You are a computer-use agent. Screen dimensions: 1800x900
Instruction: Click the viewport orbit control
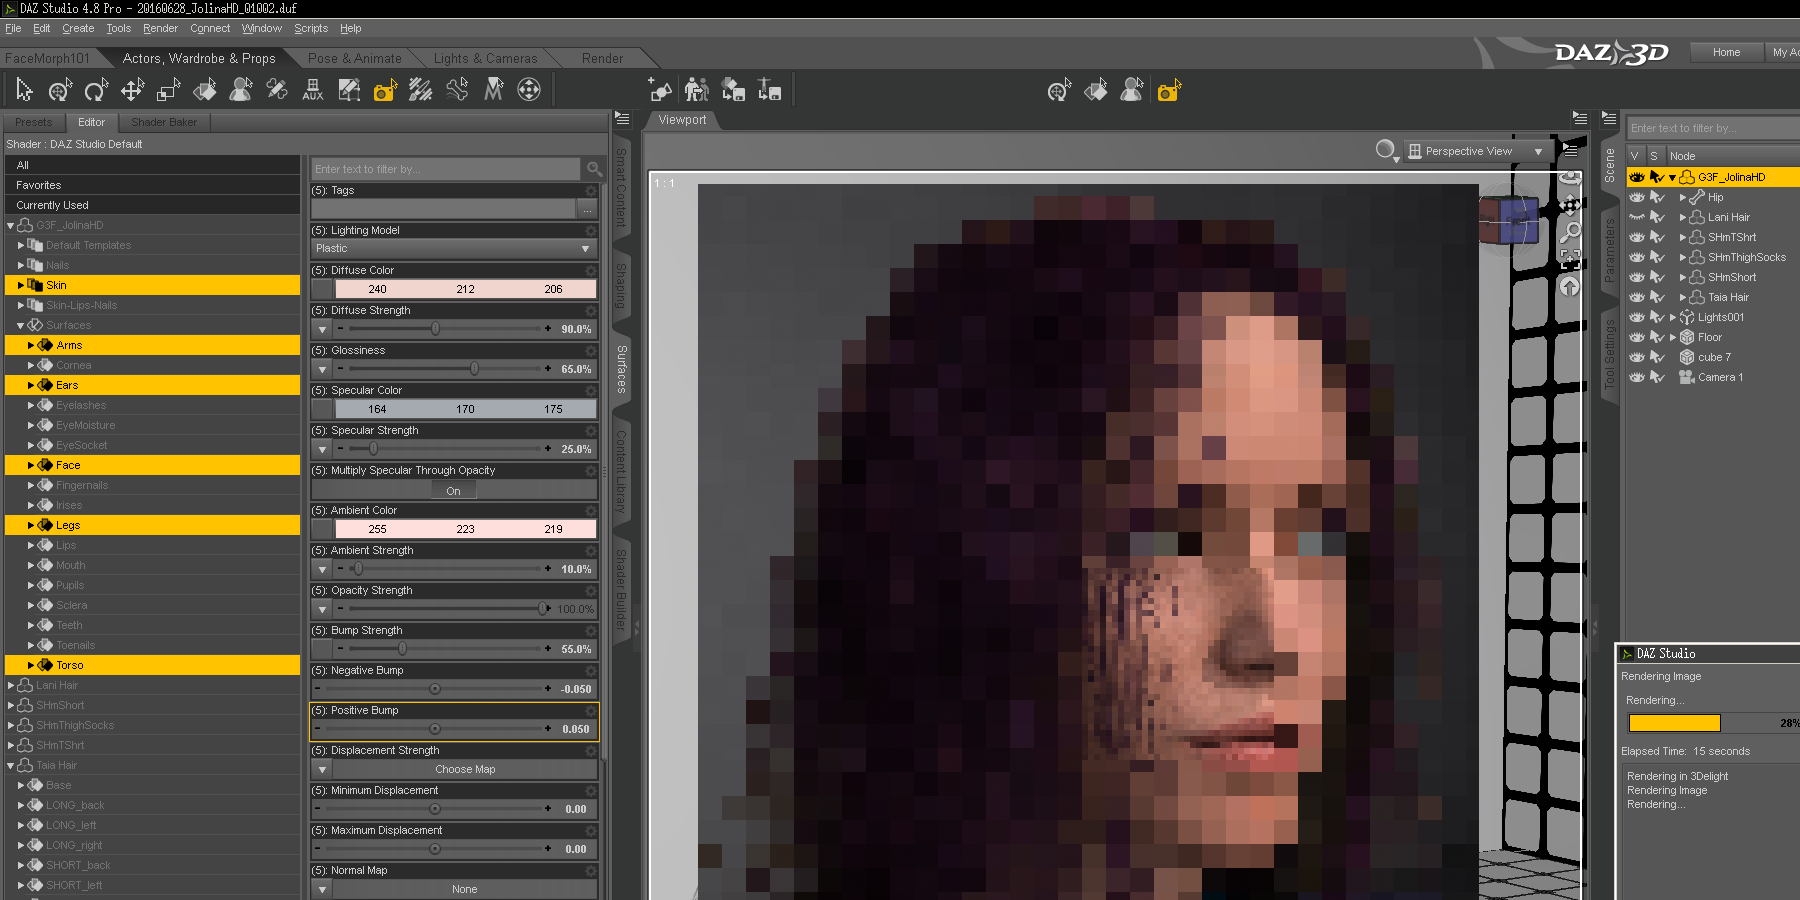pos(1570,180)
